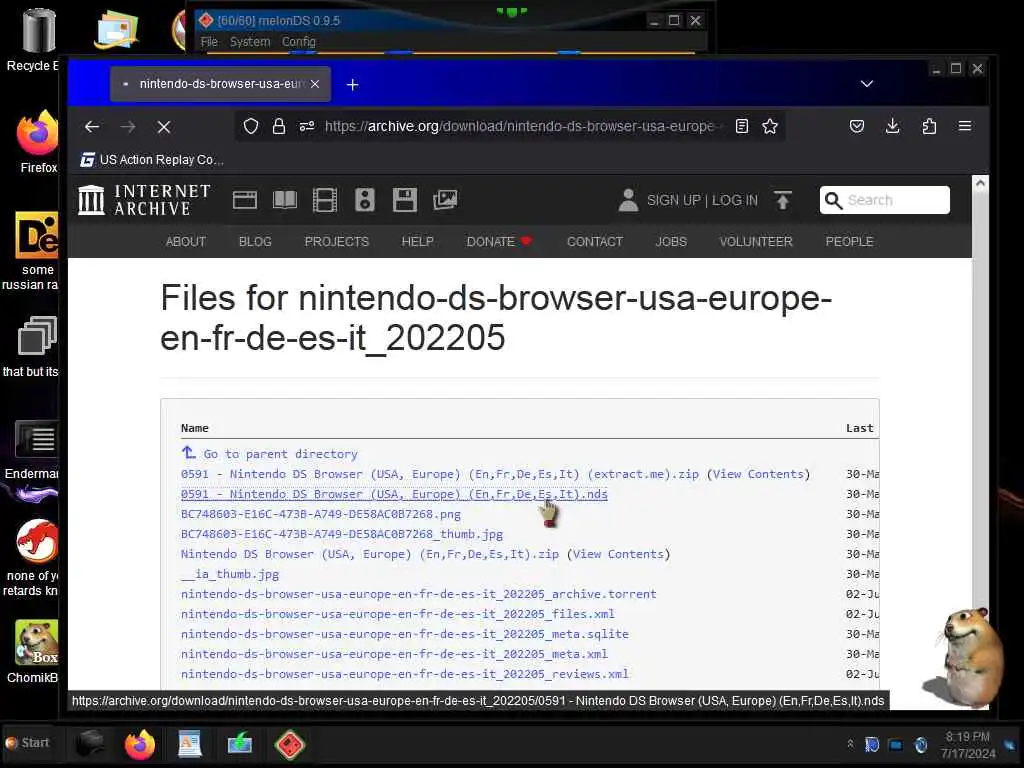Open the Firefox hamburger menu
The image size is (1024, 768).
click(x=965, y=126)
